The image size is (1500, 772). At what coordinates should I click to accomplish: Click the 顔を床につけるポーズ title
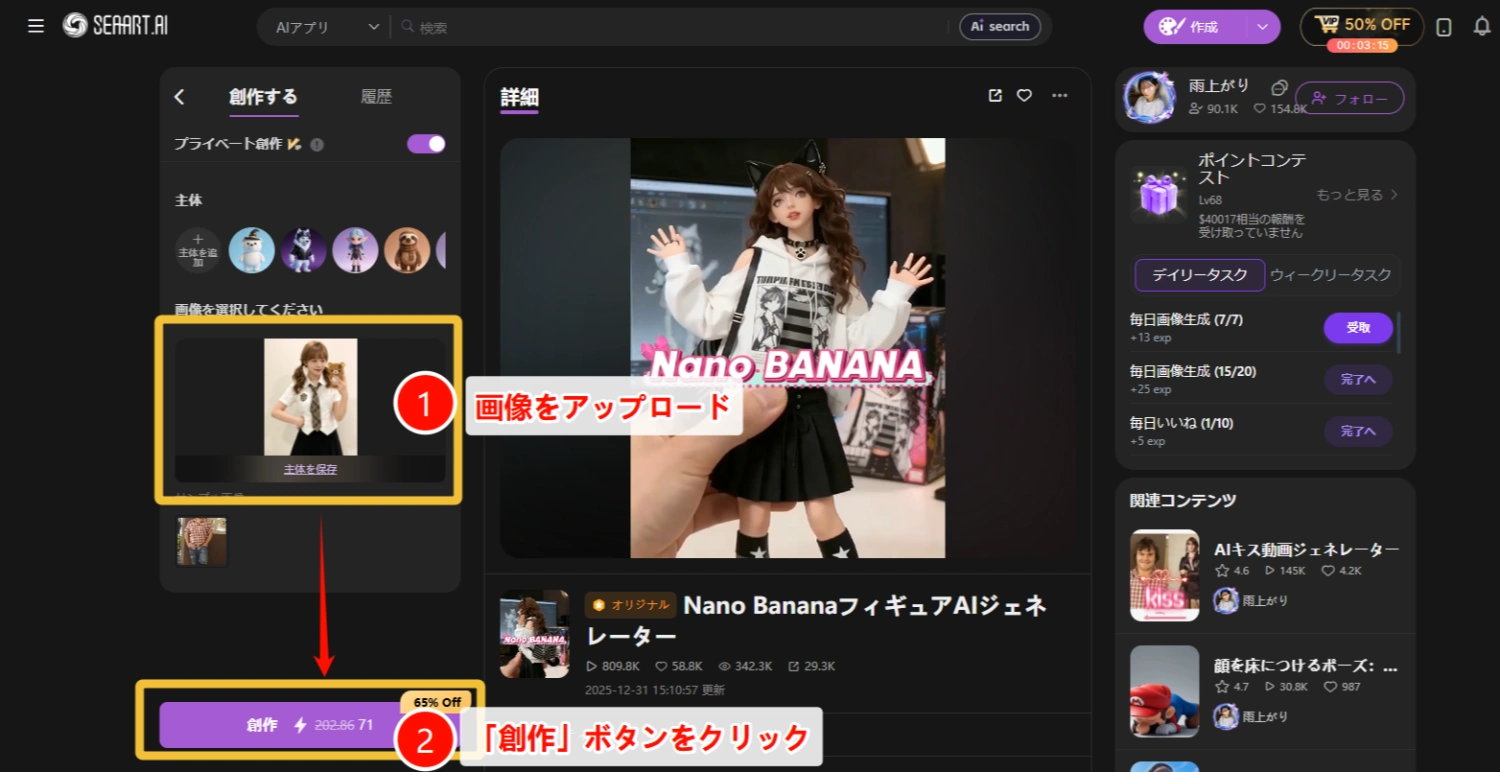point(1306,665)
